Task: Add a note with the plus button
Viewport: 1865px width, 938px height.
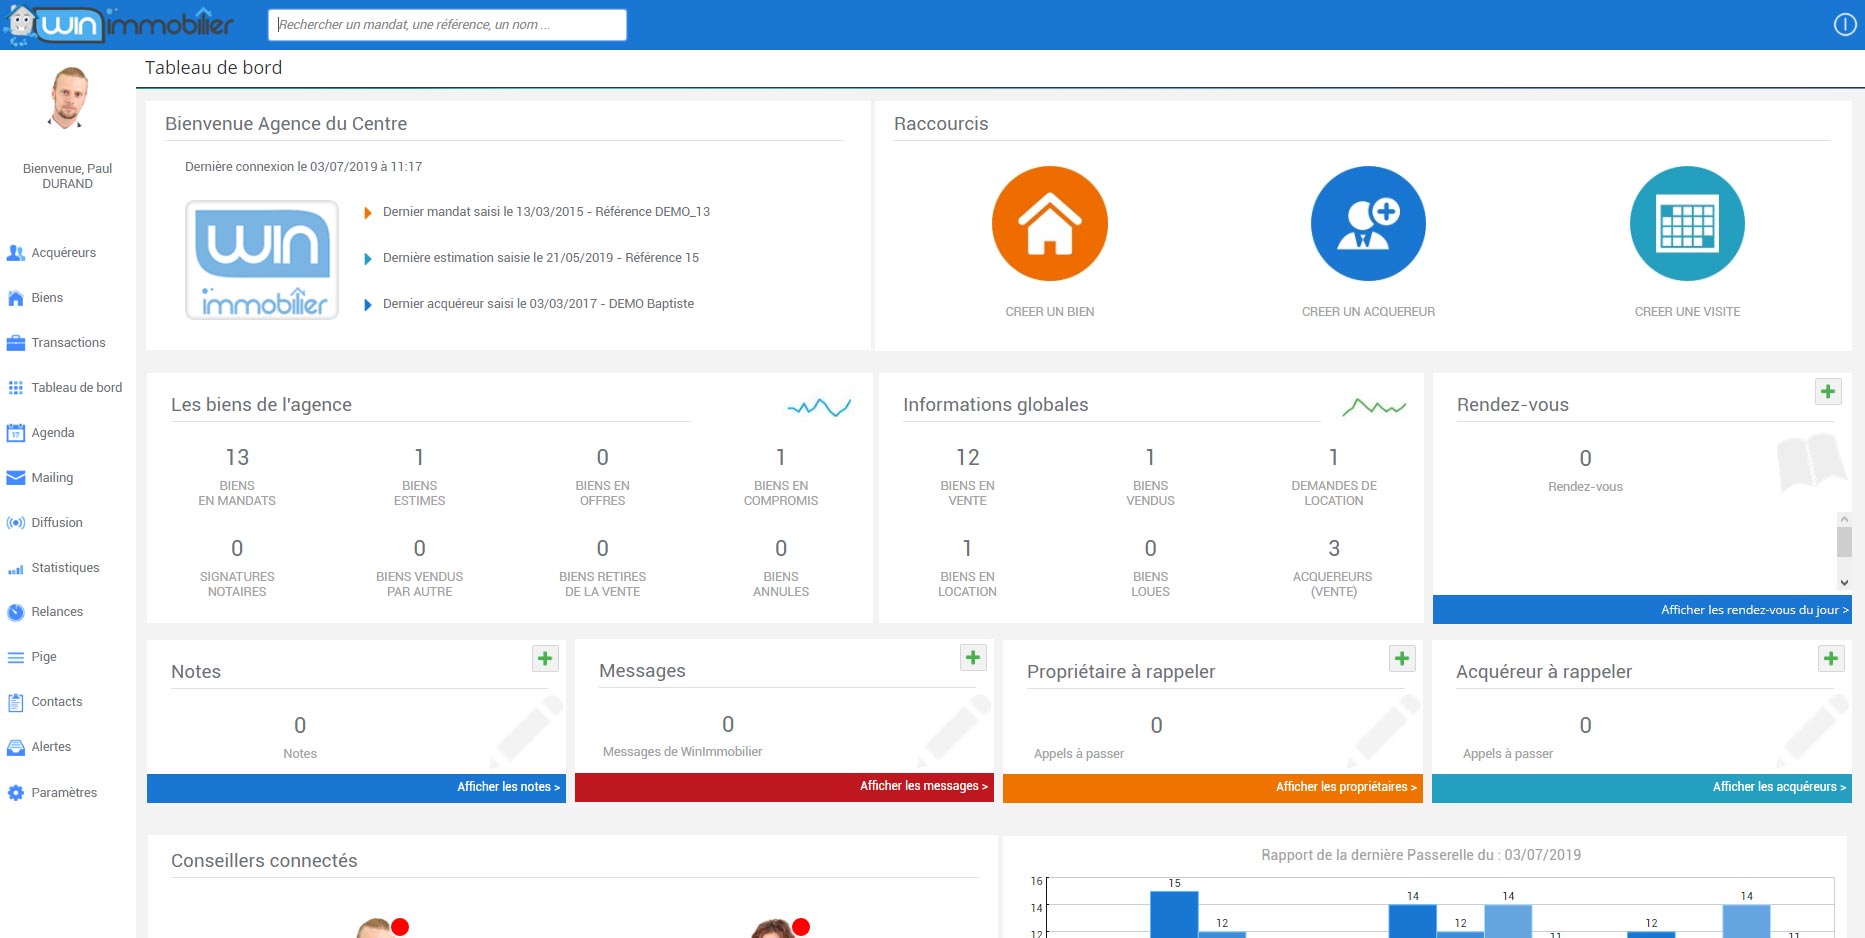Action: coord(545,658)
